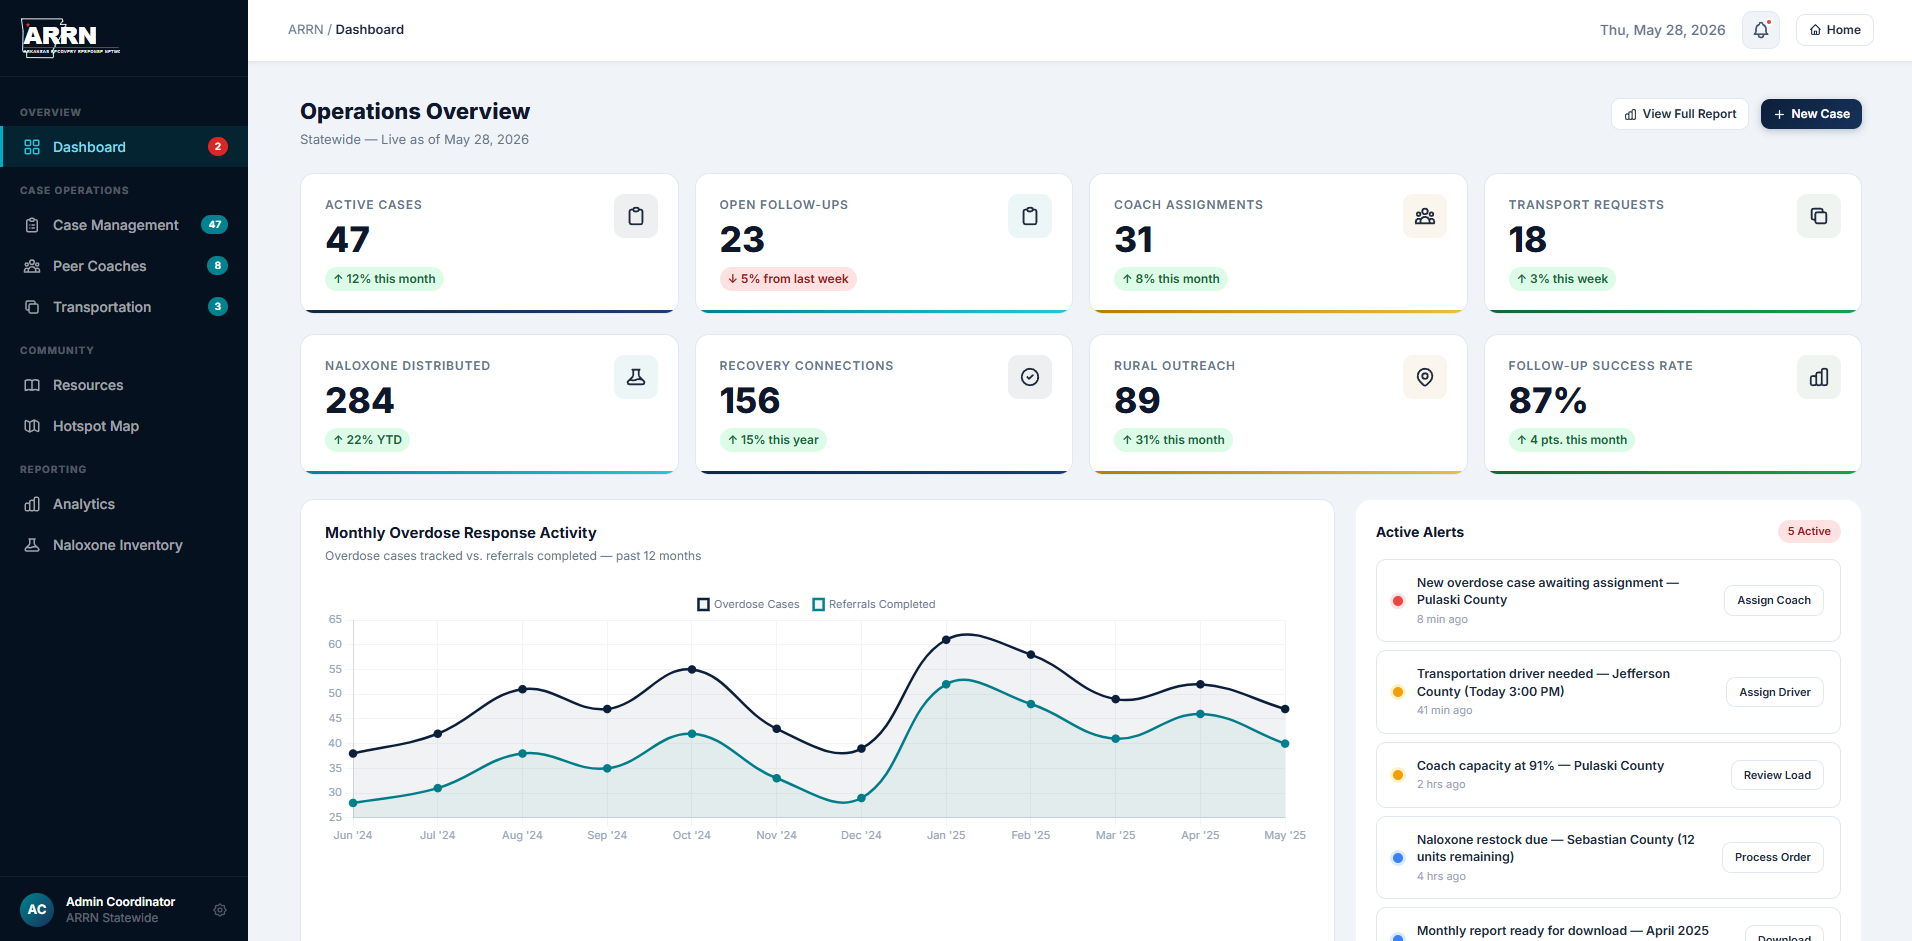Click Process Order for Naloxone restock
This screenshot has height=941, width=1912.
tap(1773, 857)
